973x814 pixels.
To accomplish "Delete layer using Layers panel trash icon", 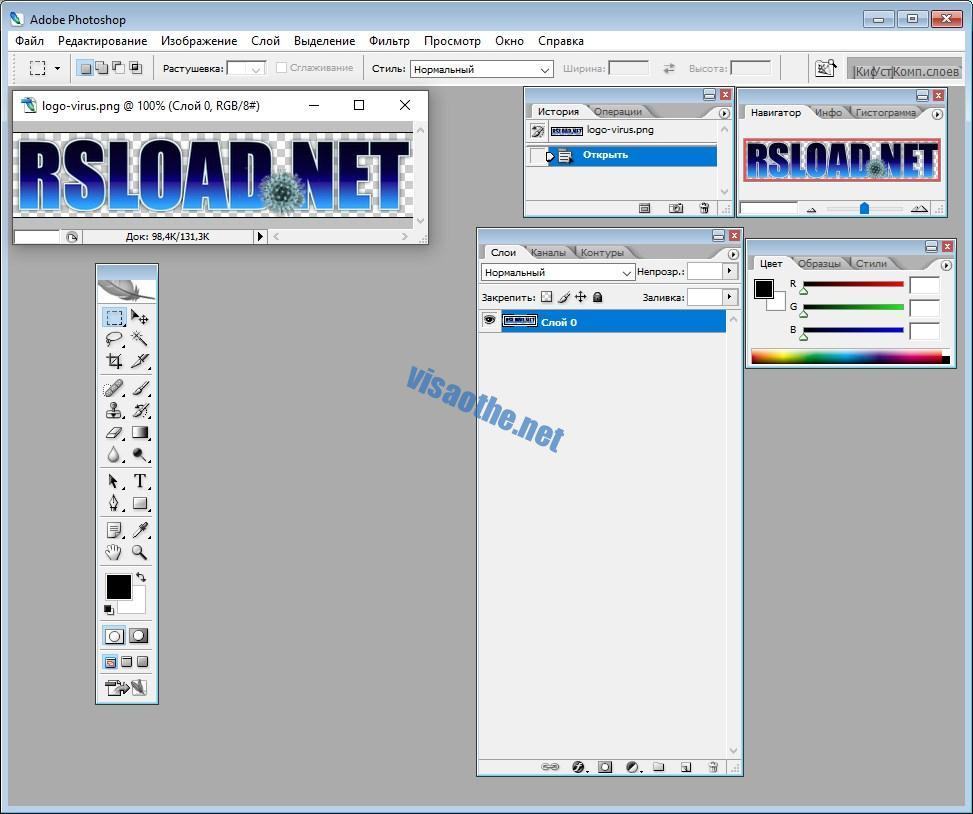I will pyautogui.click(x=713, y=767).
